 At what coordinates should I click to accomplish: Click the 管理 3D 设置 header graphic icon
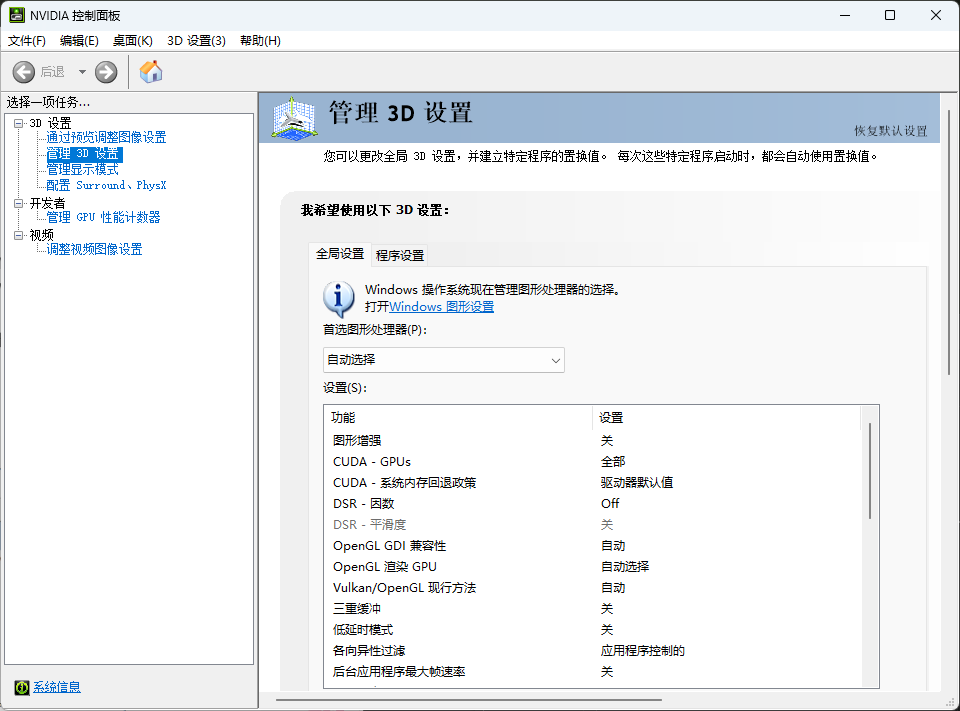point(294,118)
